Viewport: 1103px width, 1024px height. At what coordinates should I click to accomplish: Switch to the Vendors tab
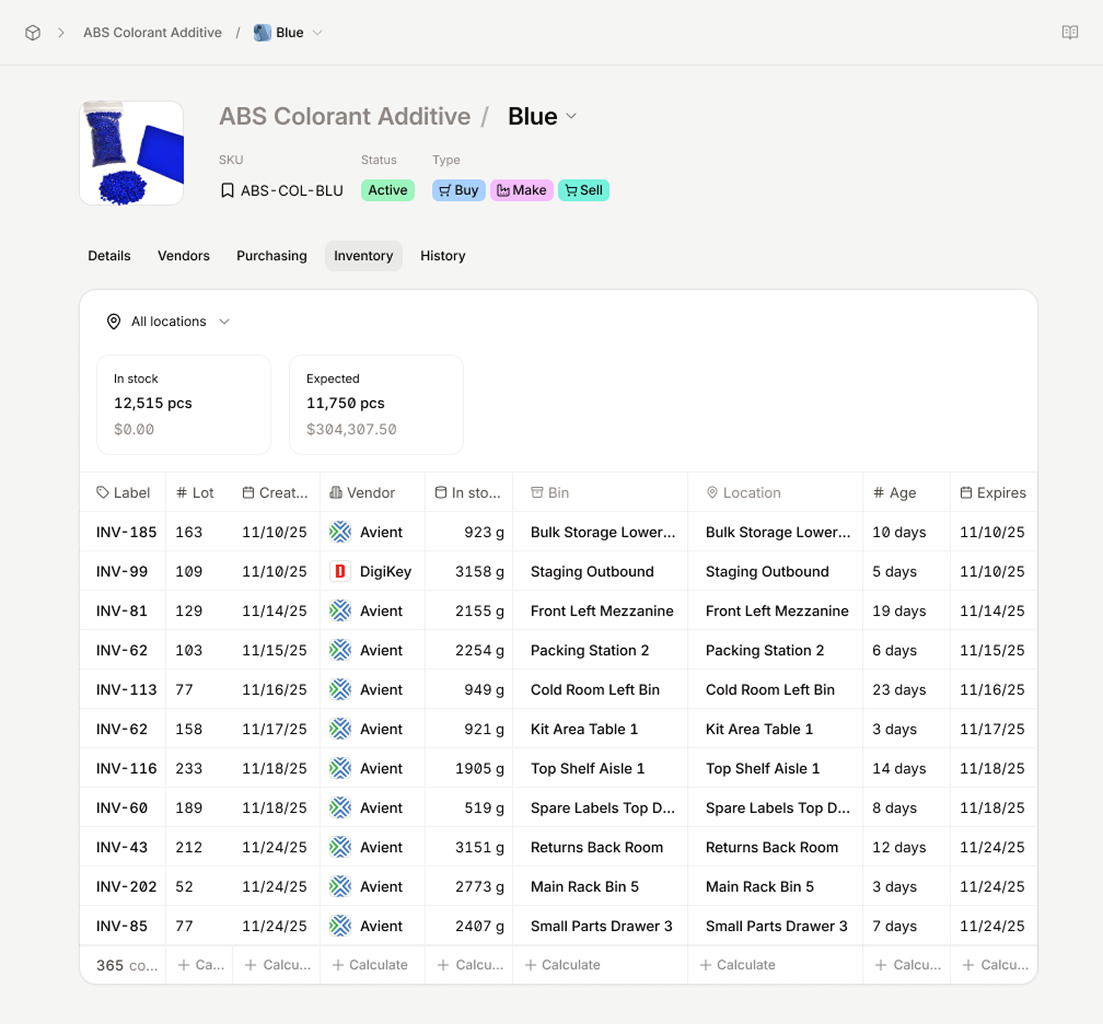click(184, 256)
